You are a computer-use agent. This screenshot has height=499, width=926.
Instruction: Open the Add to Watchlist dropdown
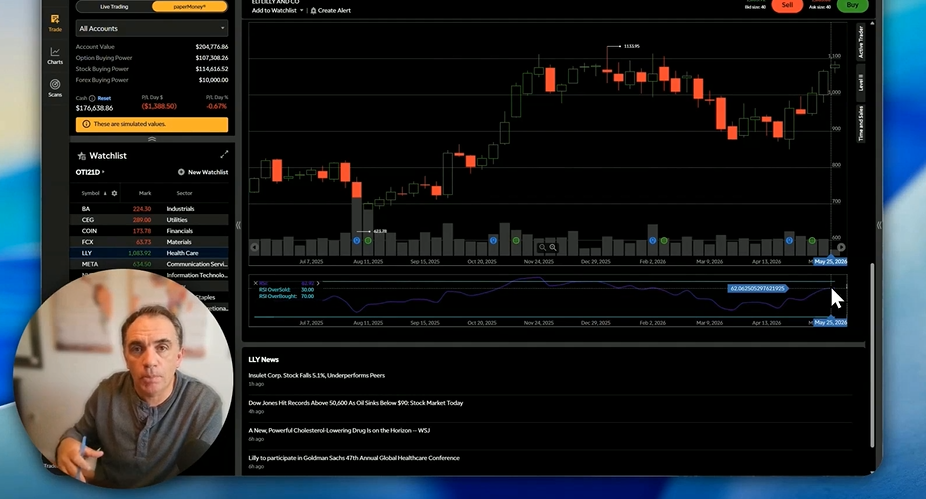point(277,11)
